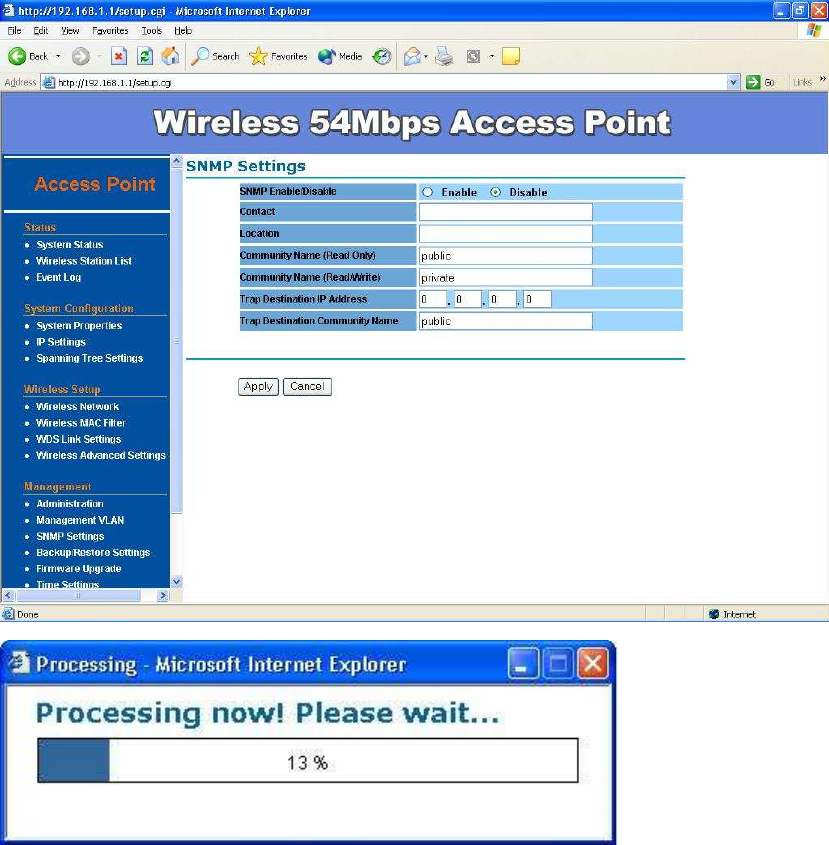
Task: Open the File menu
Action: coord(15,31)
